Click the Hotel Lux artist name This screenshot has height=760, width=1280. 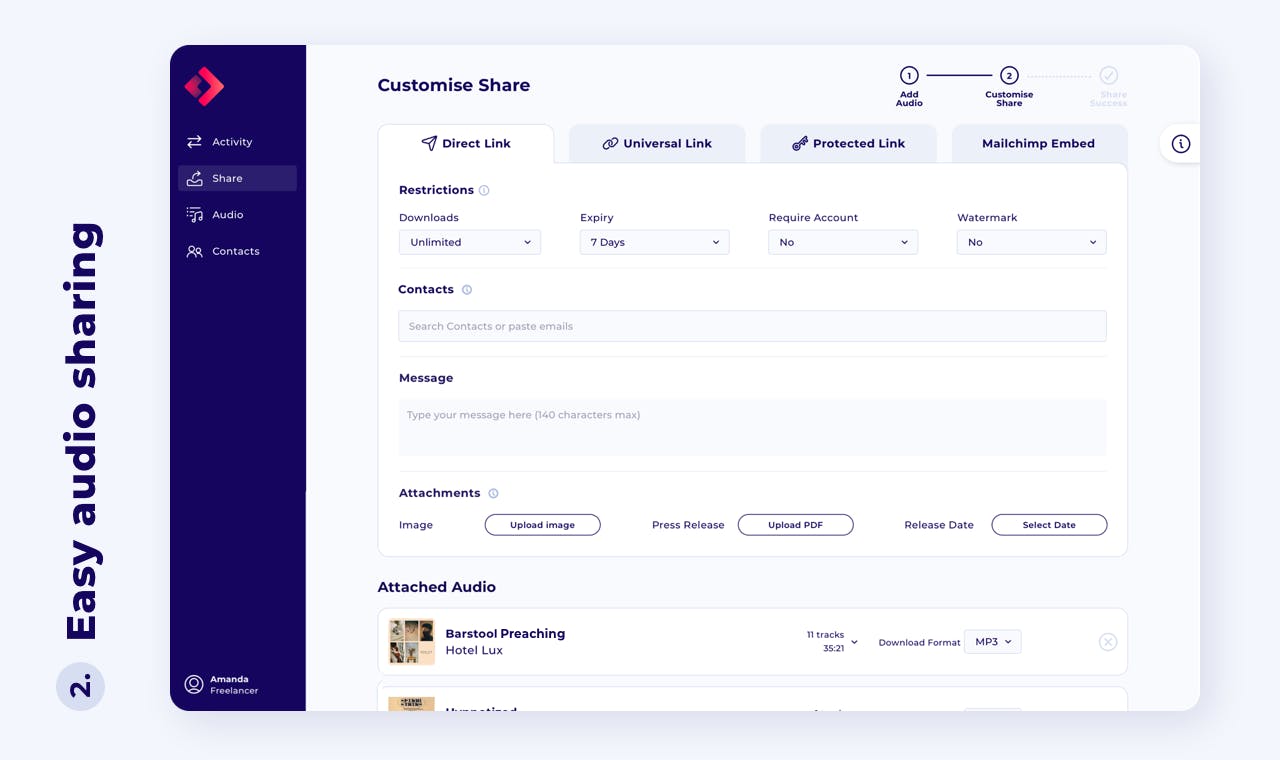click(x=474, y=651)
